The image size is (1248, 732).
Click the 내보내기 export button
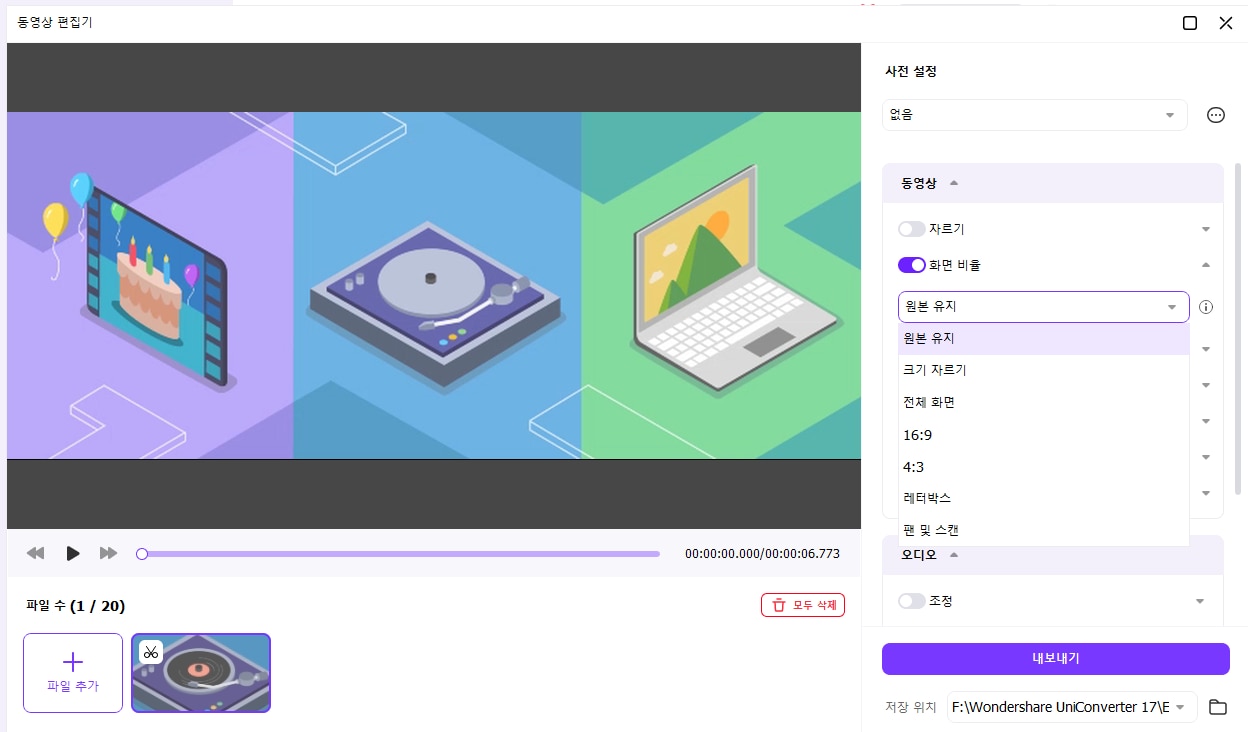point(1054,658)
